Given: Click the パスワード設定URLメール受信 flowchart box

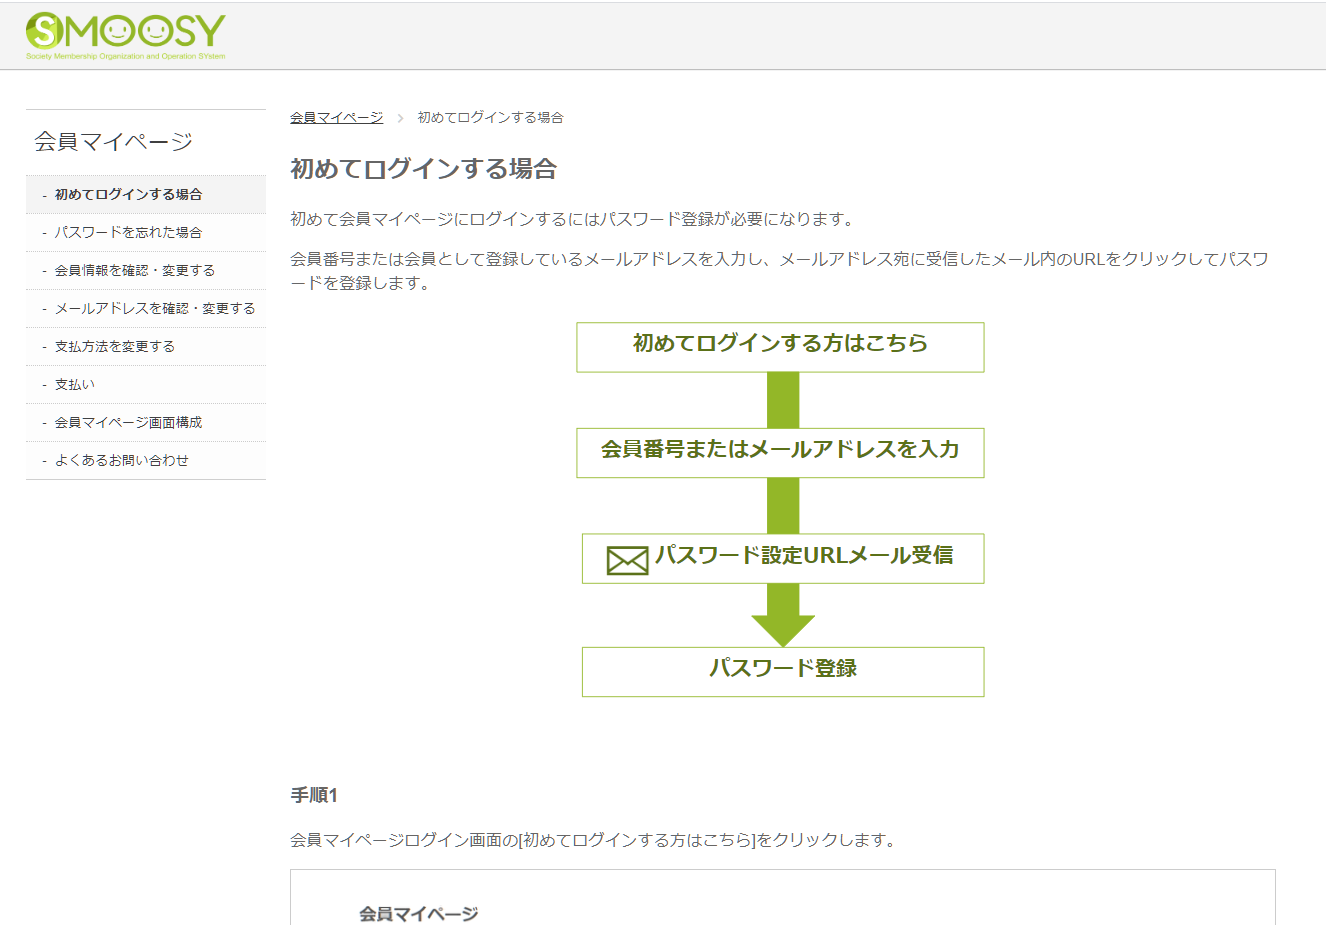Looking at the screenshot, I should 783,558.
